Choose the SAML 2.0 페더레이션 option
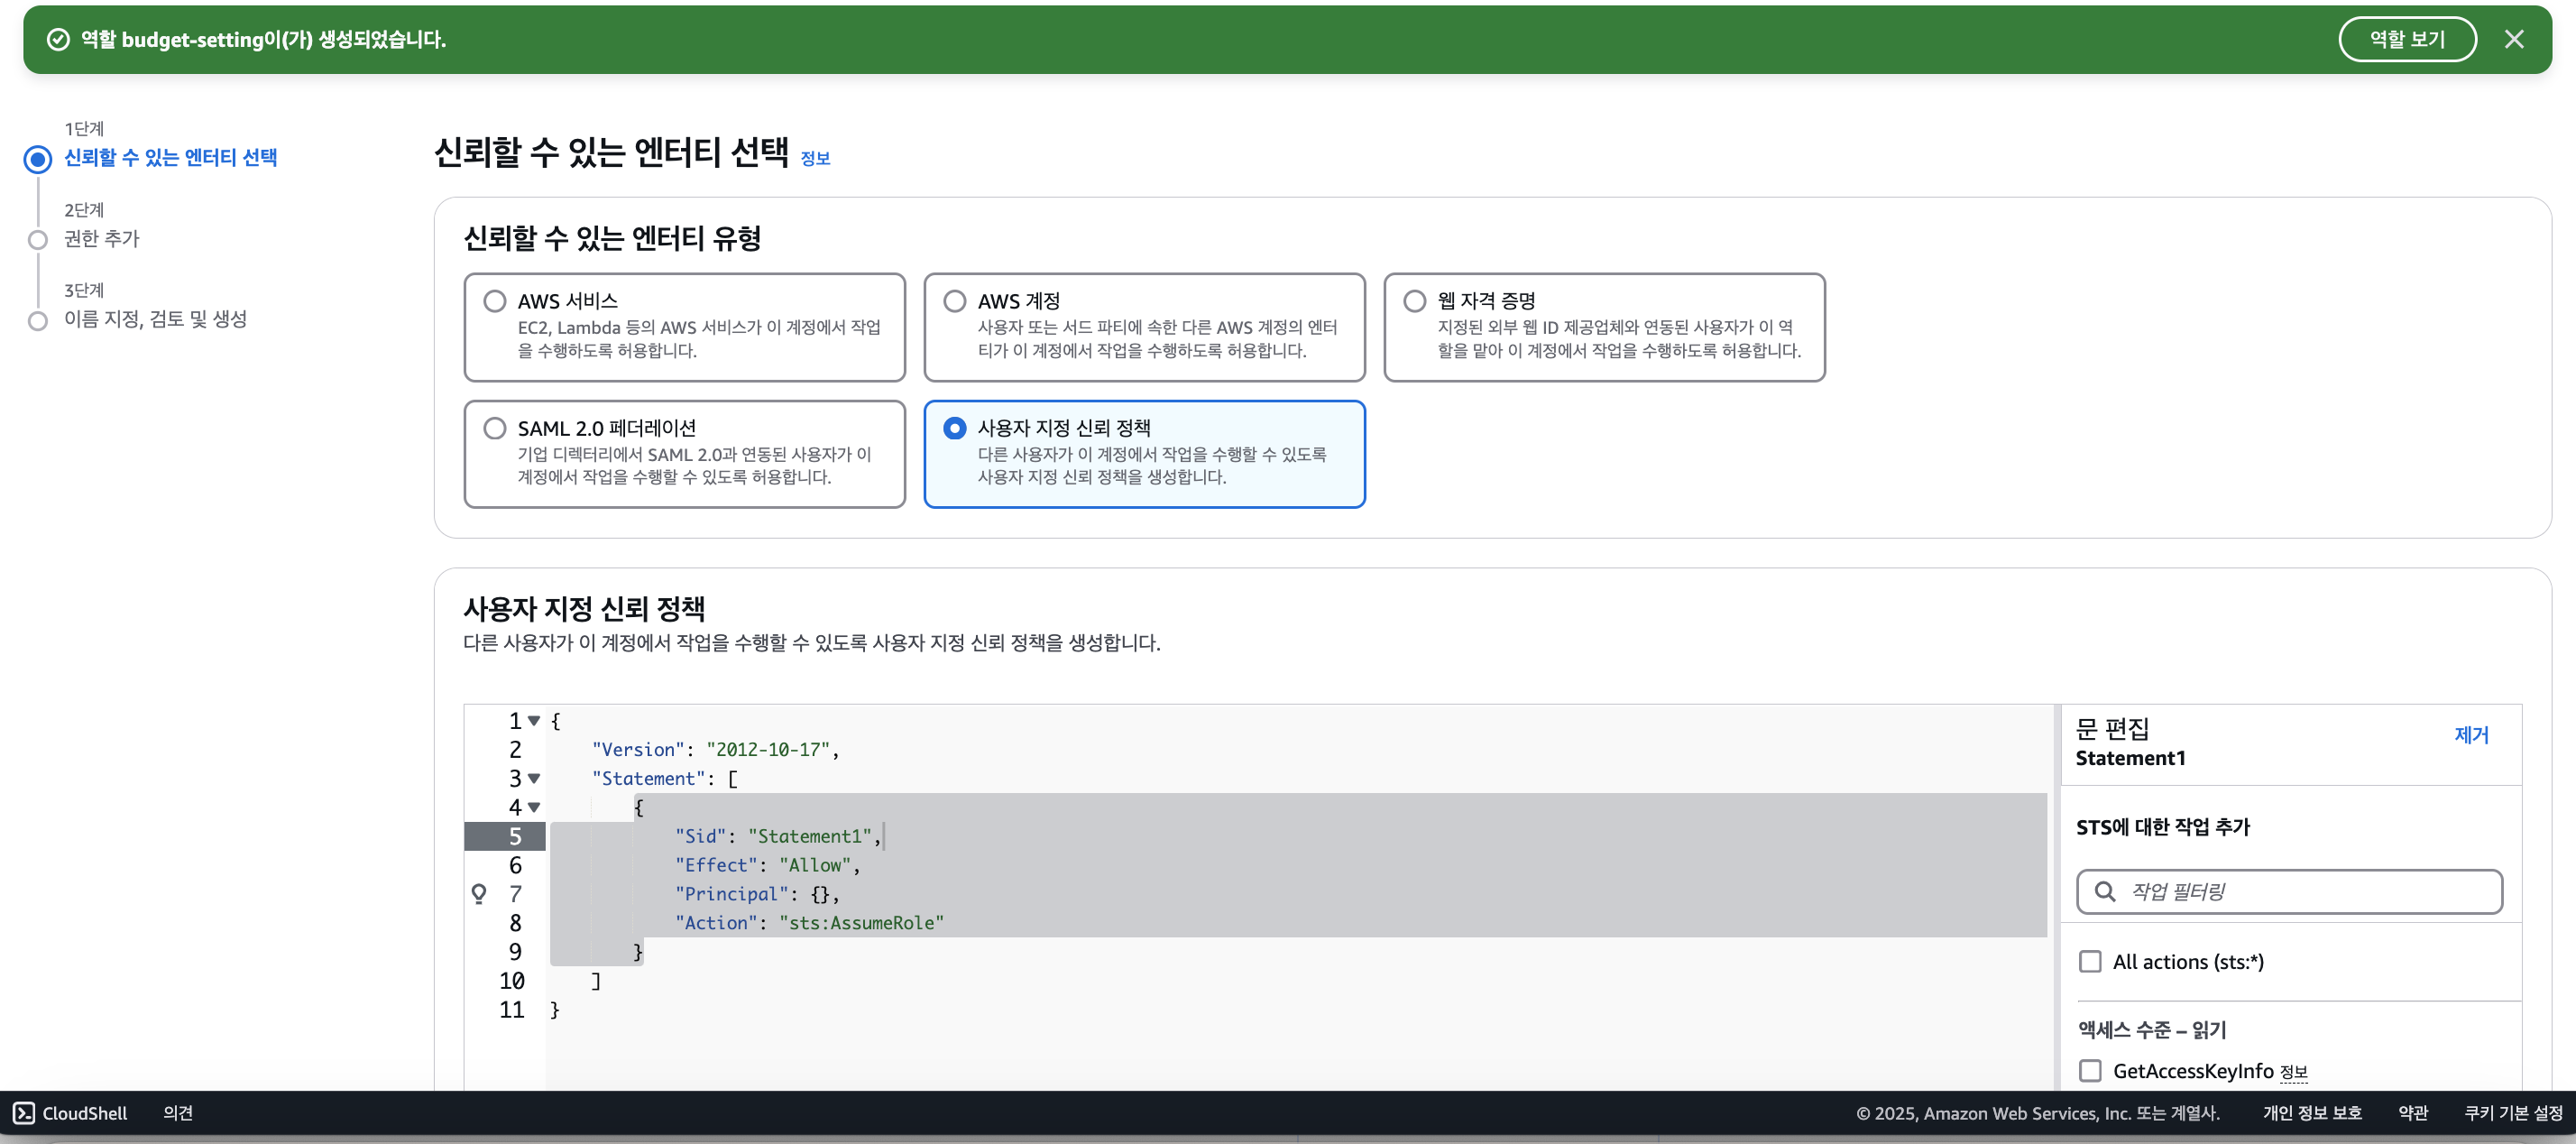2576x1144 pixels. click(x=495, y=428)
